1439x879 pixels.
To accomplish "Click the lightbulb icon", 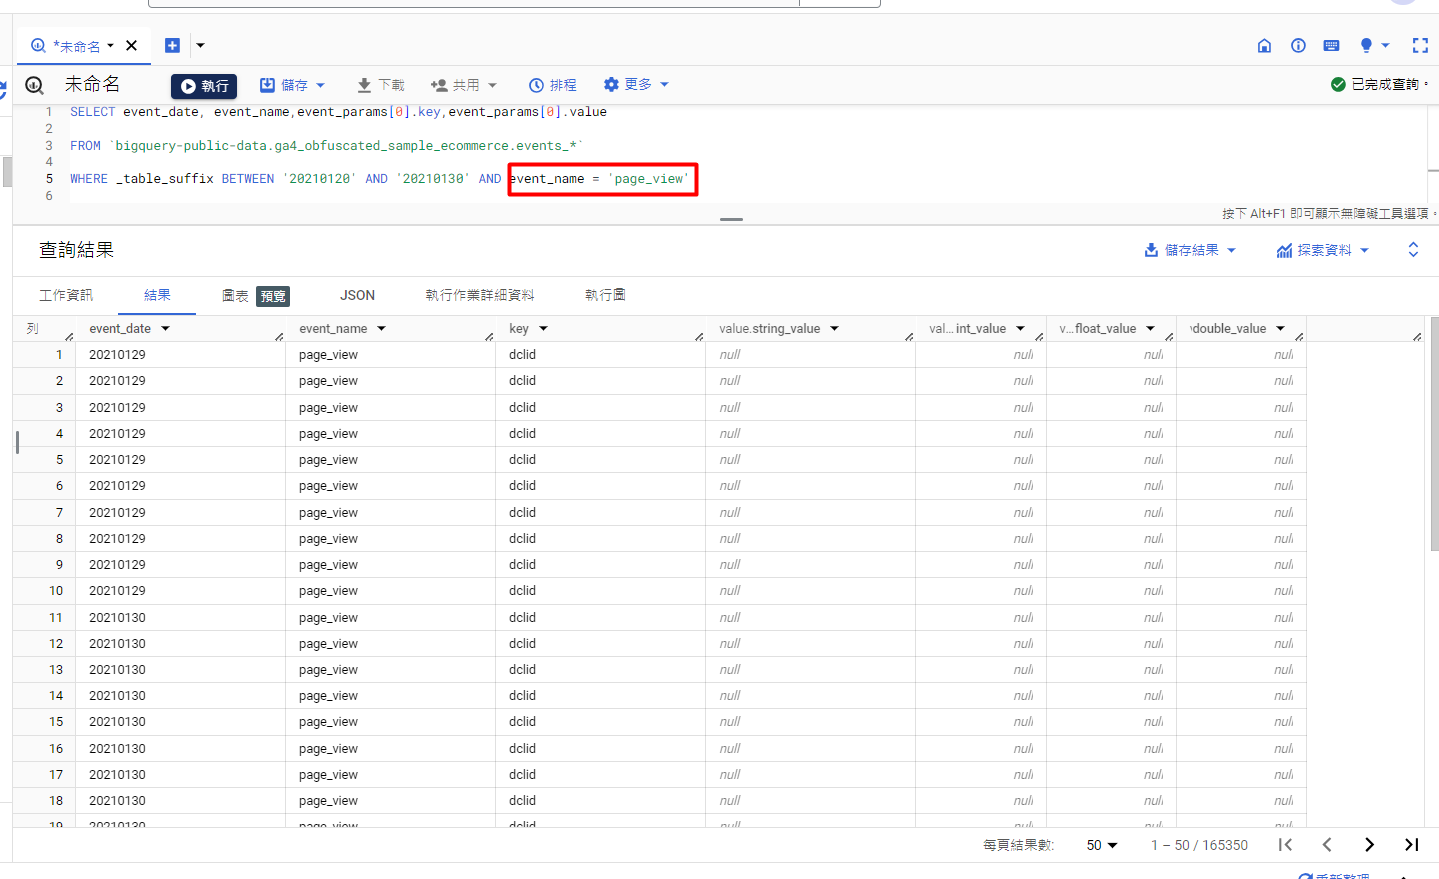I will 1366,45.
